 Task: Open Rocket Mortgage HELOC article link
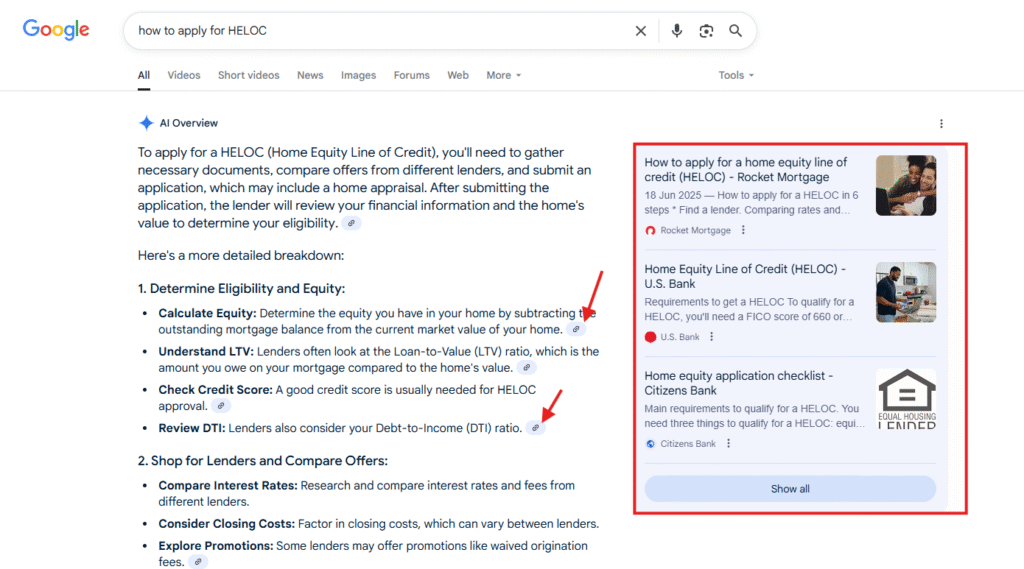(x=745, y=169)
